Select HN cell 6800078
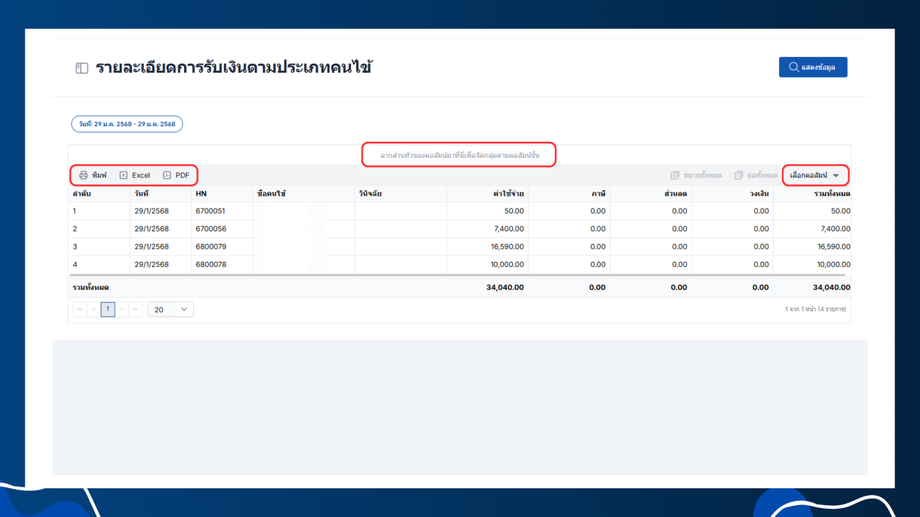Viewport: 920px width, 517px height. click(x=211, y=264)
